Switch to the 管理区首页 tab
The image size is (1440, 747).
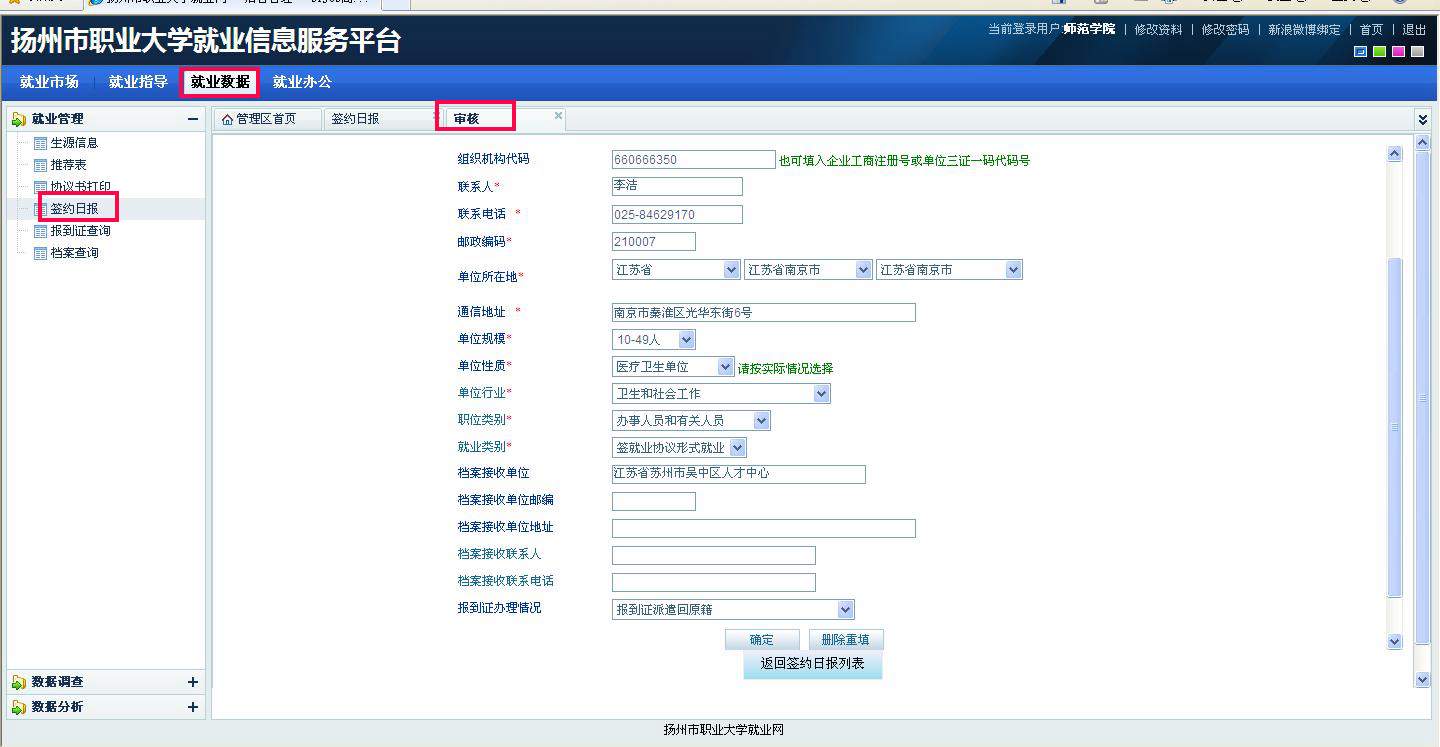coord(267,119)
